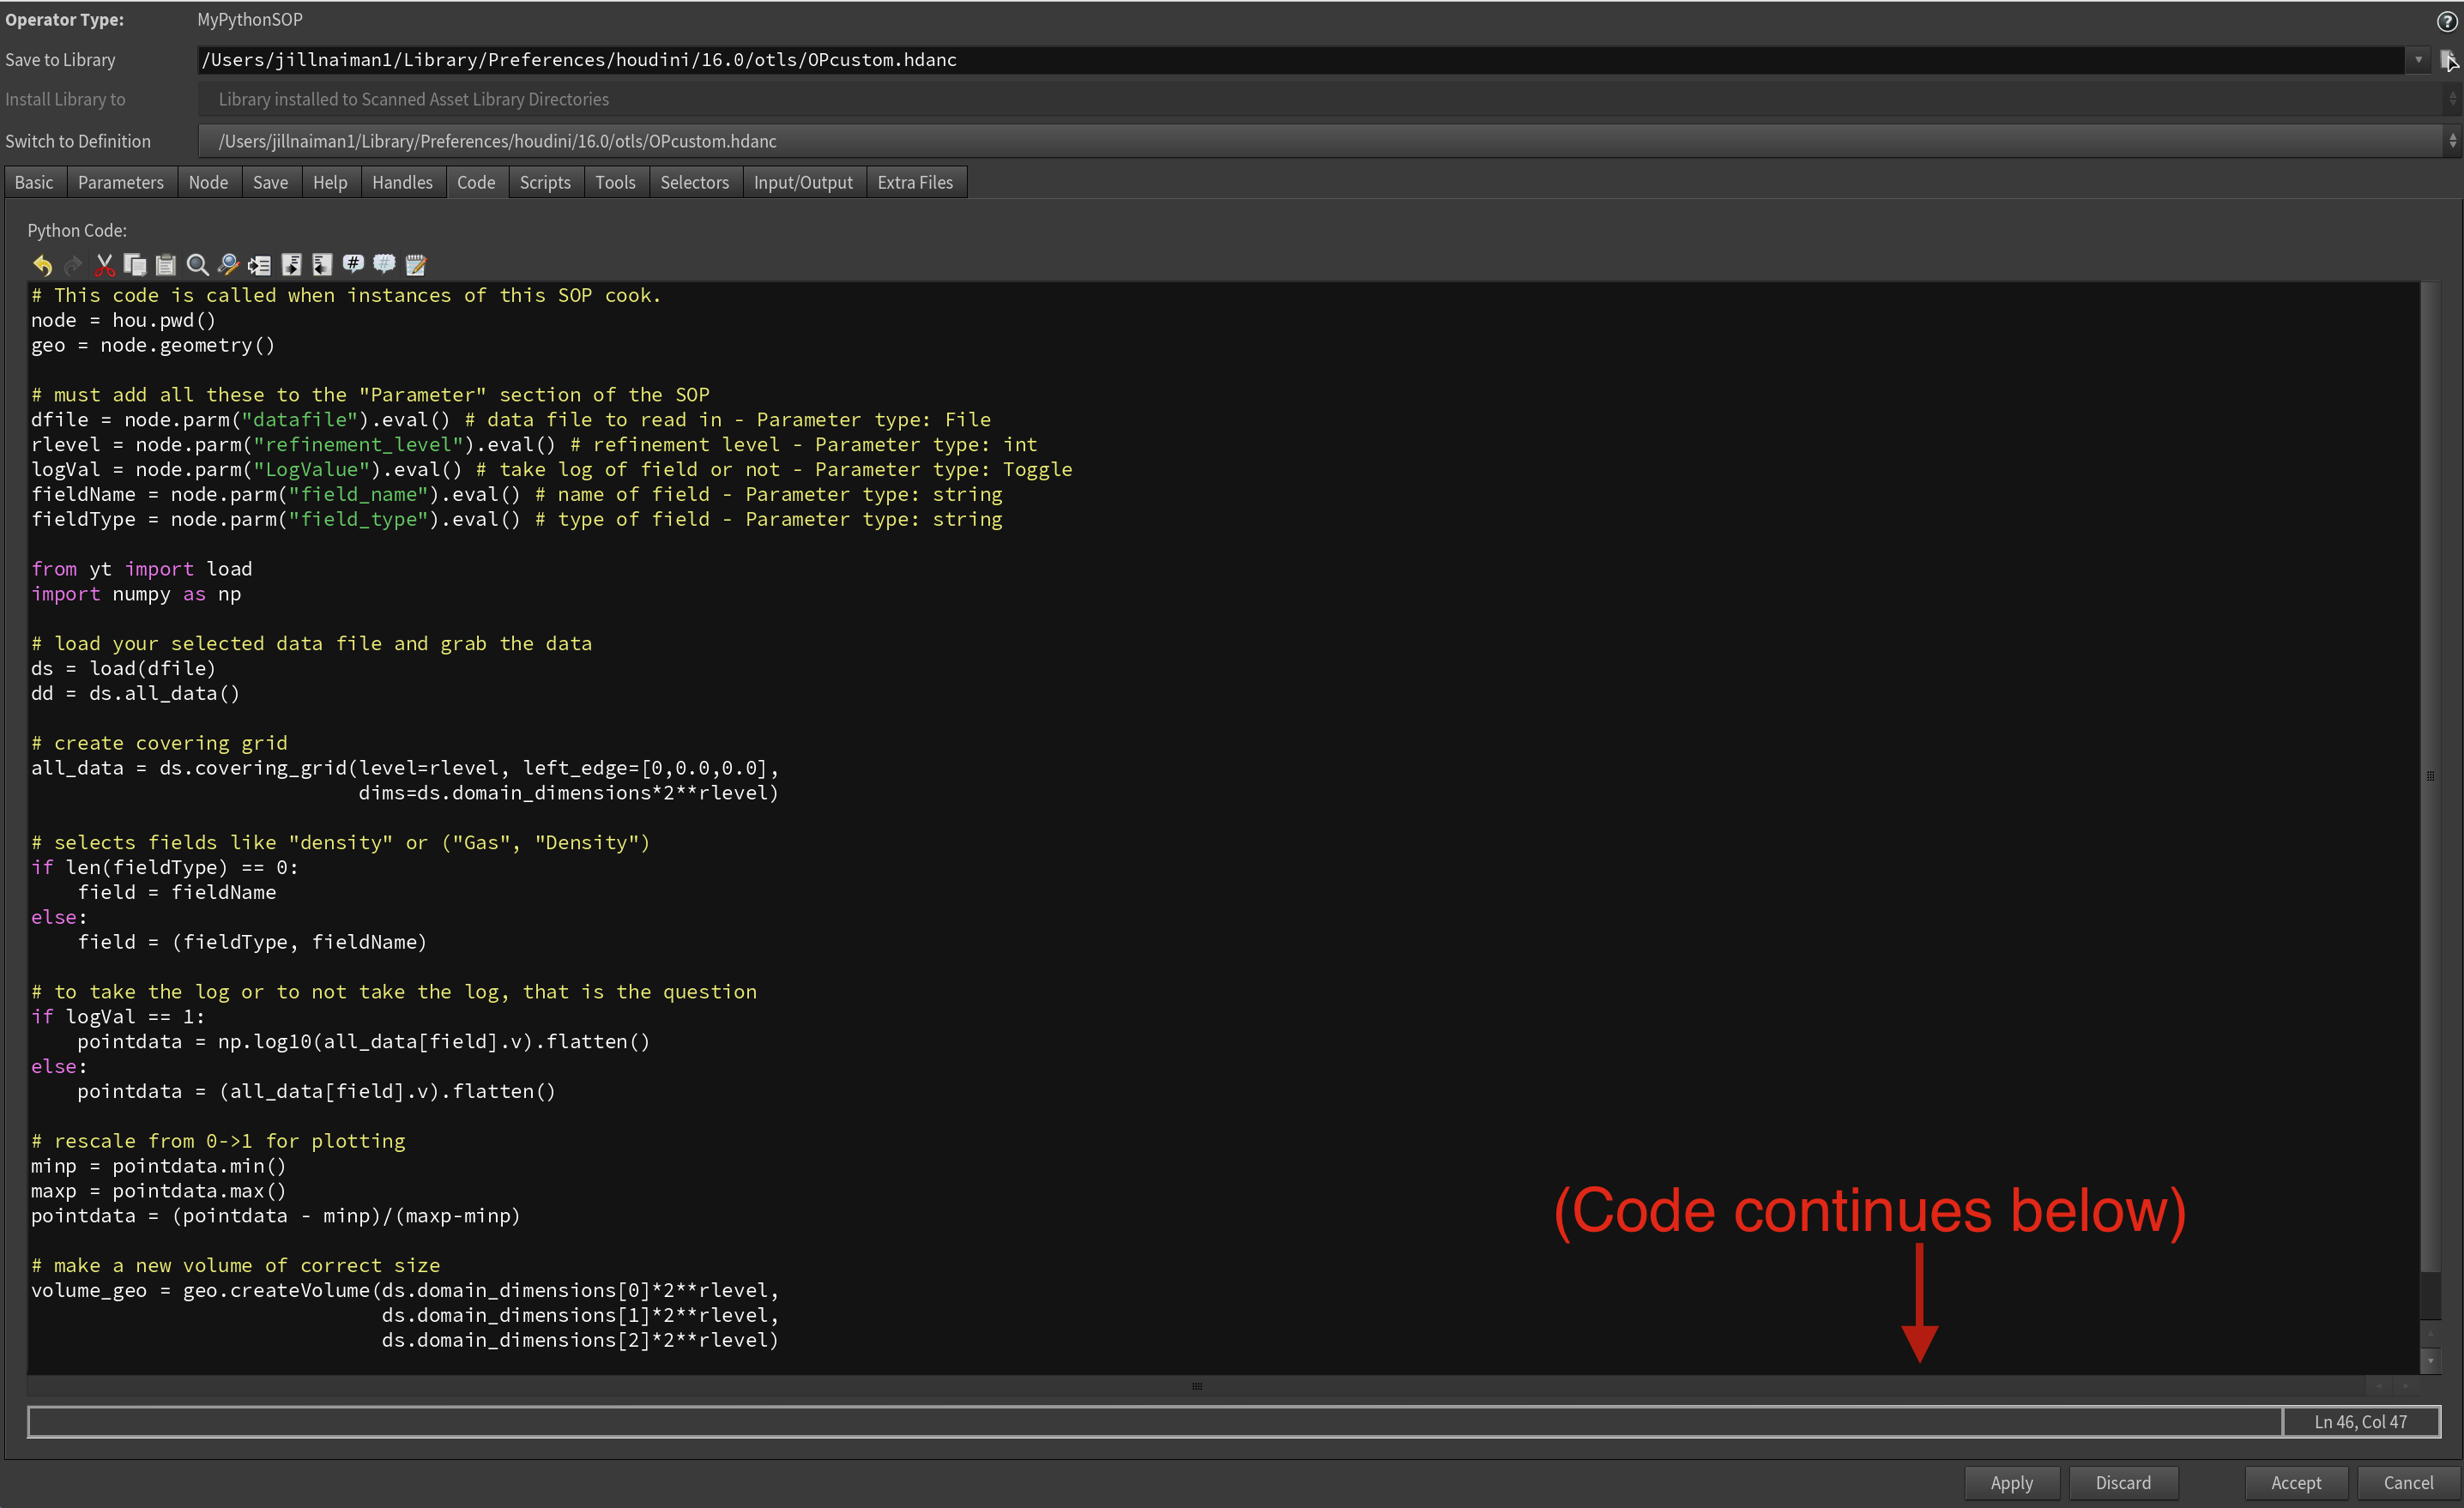2464x1508 pixels.
Task: Click the line 'geo = node.geometry()'
Action: 153,345
